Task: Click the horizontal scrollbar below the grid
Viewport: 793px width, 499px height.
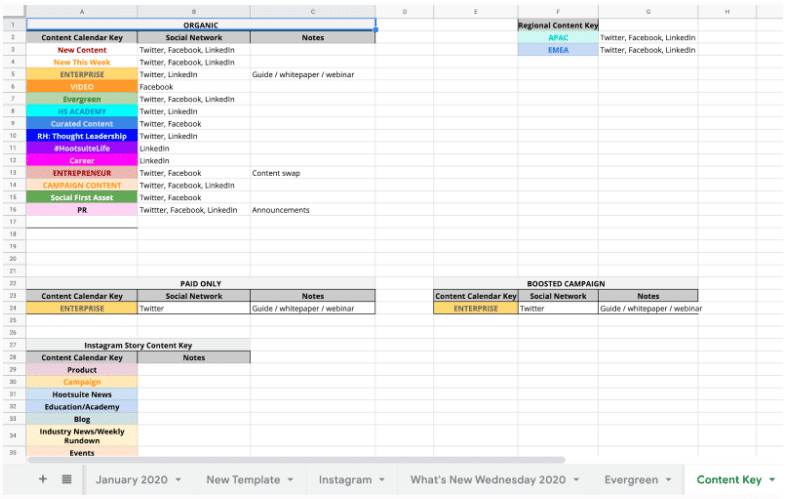Action: pyautogui.click(x=300, y=460)
